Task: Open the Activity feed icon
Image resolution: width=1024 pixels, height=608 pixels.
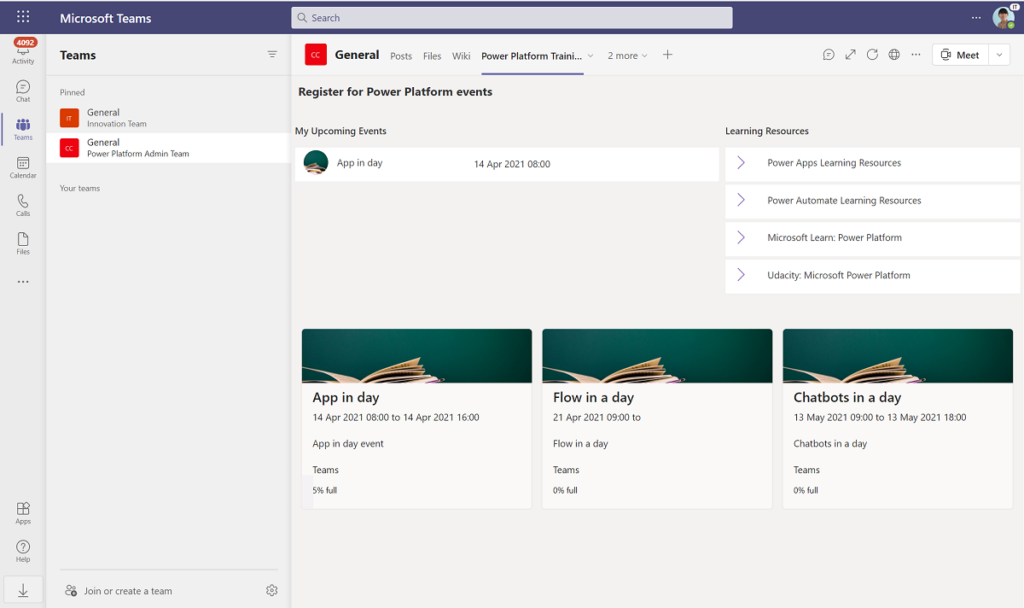Action: click(22, 52)
